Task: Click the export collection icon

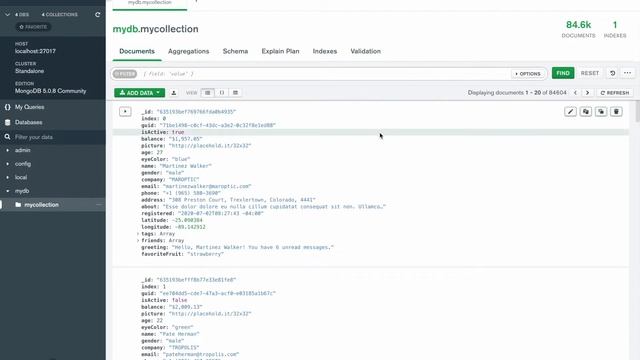Action: point(174,93)
